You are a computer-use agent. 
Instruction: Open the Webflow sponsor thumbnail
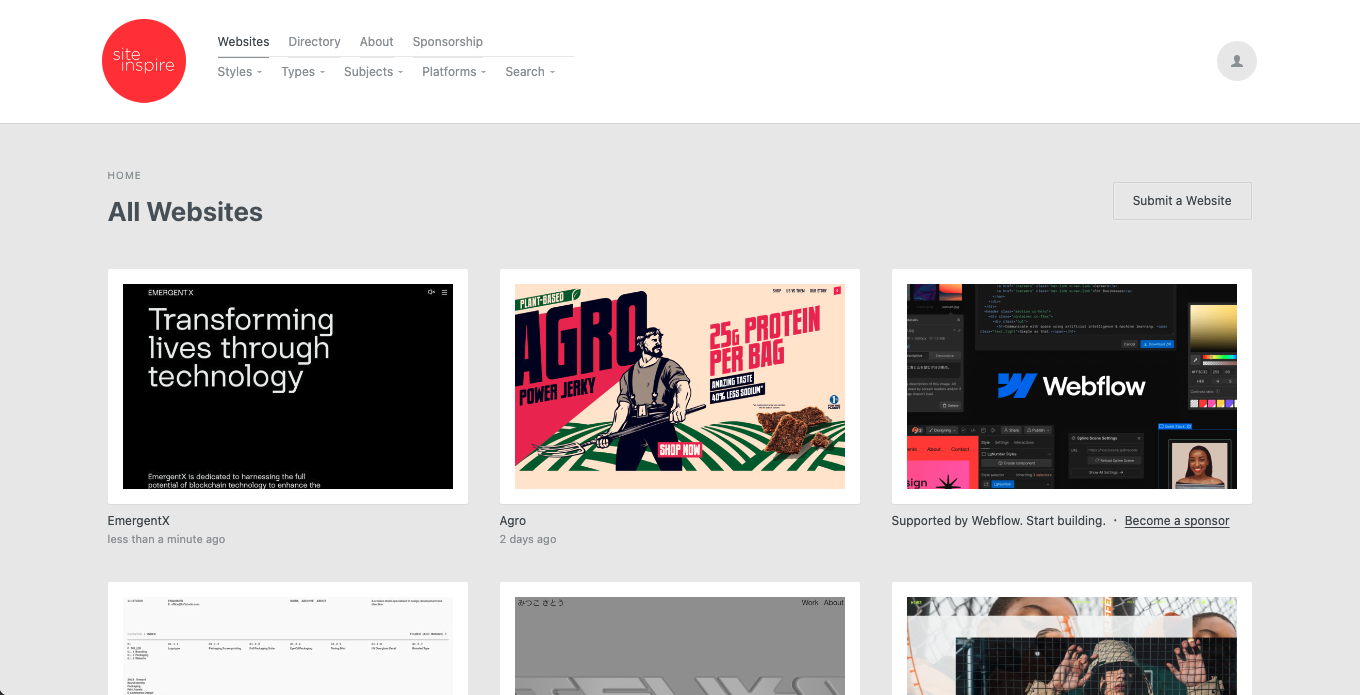(x=1071, y=386)
